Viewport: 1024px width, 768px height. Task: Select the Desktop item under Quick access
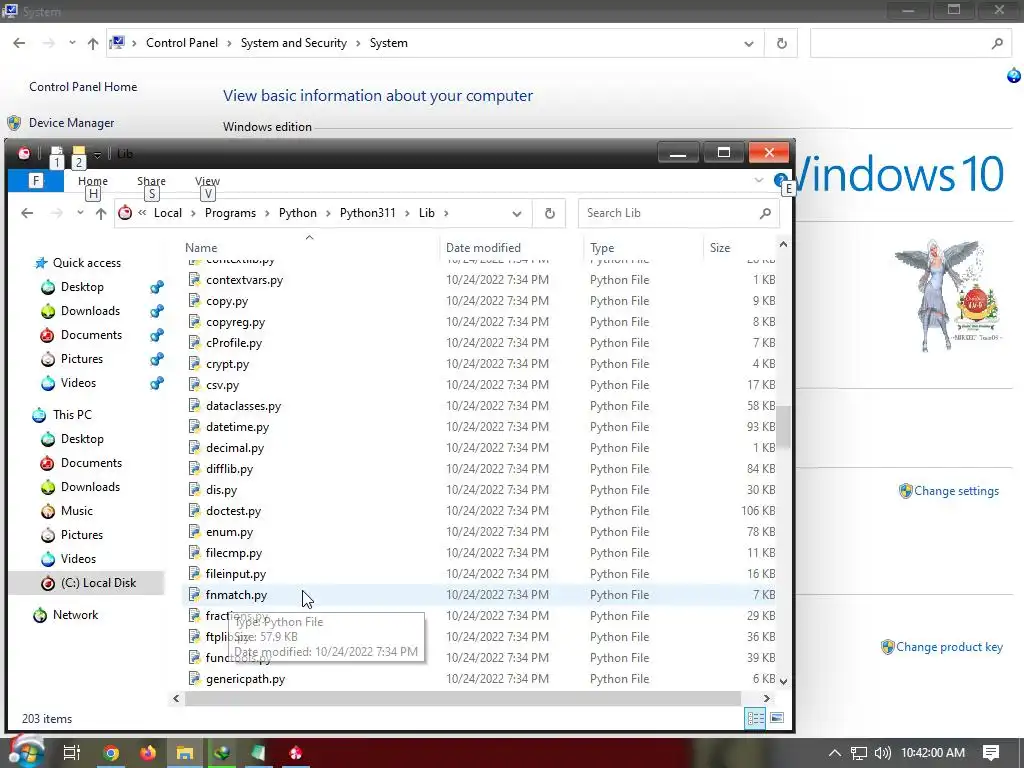point(82,287)
